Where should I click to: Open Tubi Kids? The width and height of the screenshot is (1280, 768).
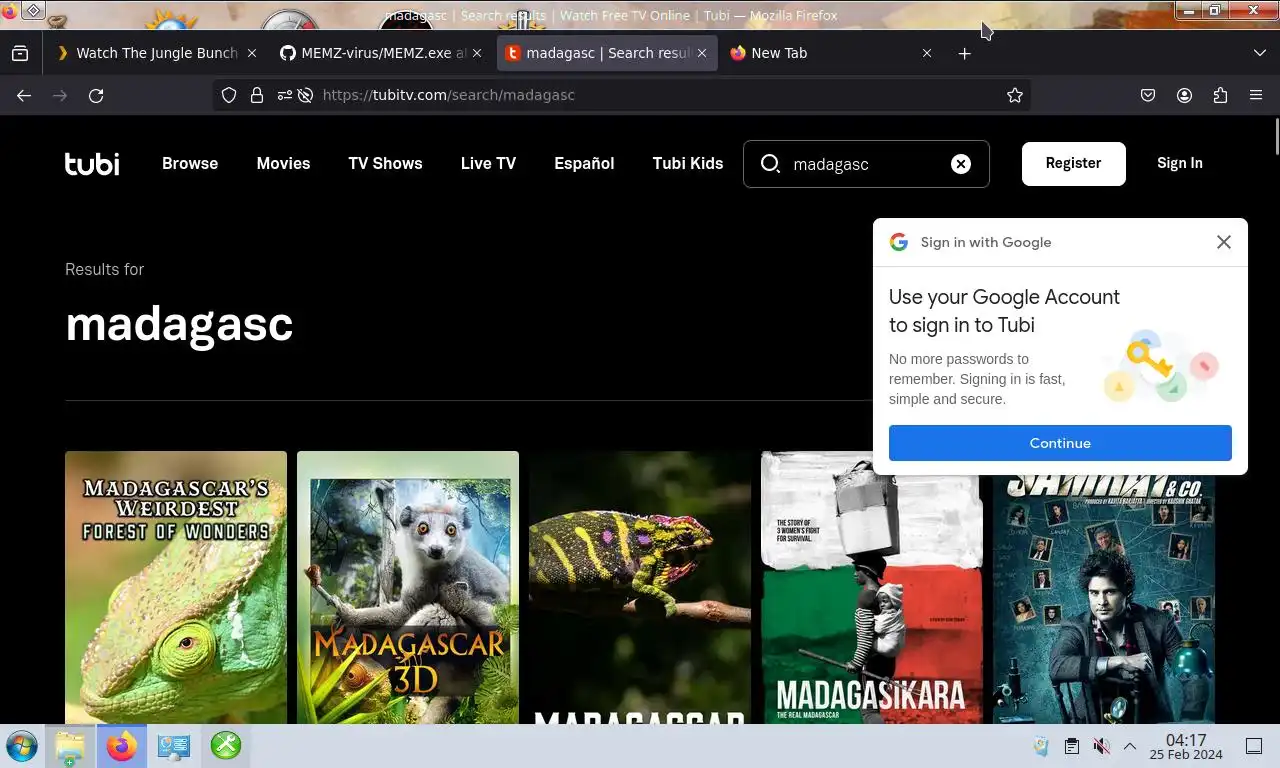tap(688, 163)
